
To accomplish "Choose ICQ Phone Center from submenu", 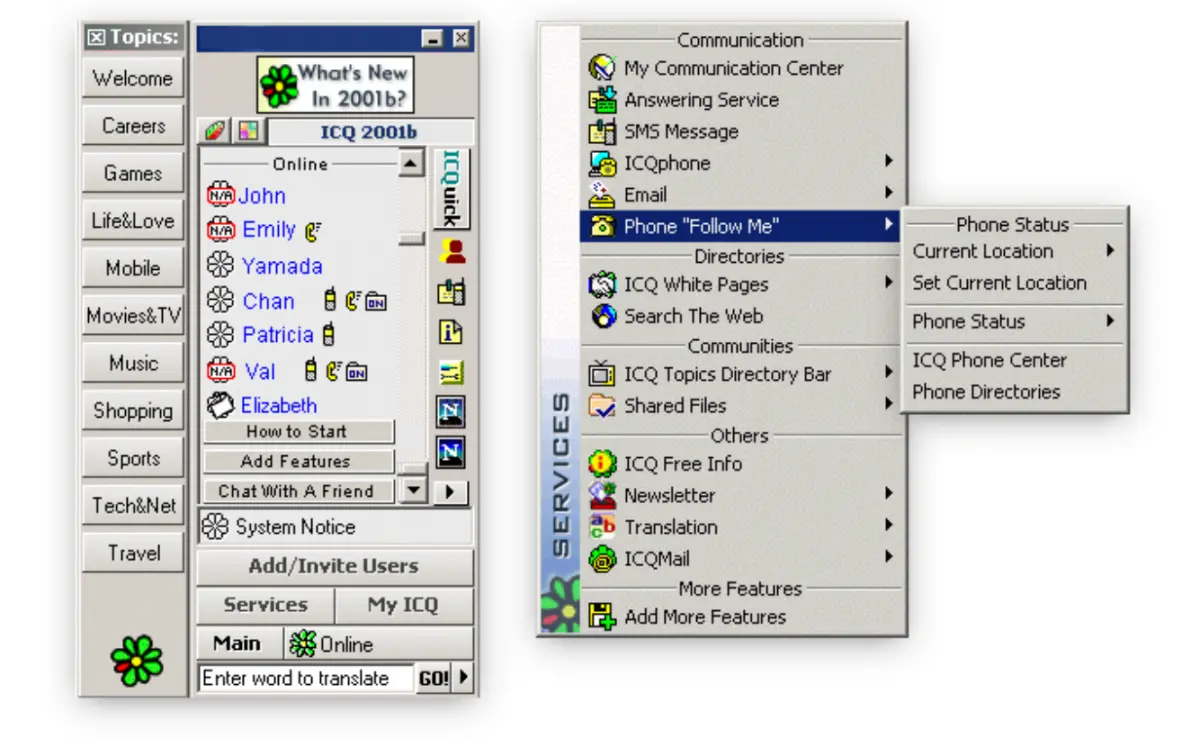I will (989, 360).
